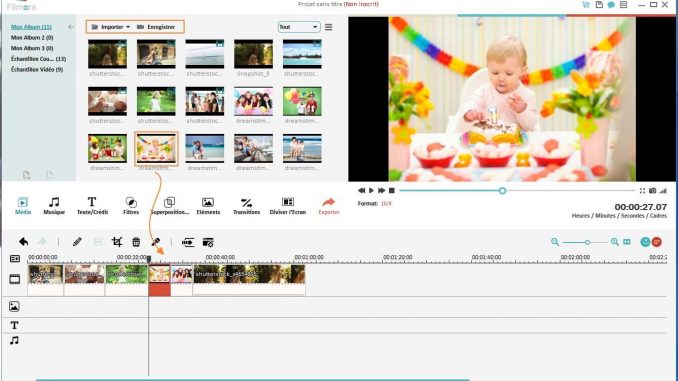Click the preview play button
The height and width of the screenshot is (381, 678).
371,190
